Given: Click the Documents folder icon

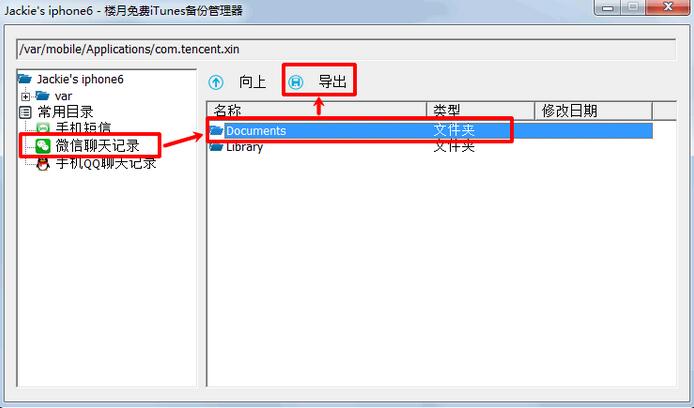Looking at the screenshot, I should (216, 130).
